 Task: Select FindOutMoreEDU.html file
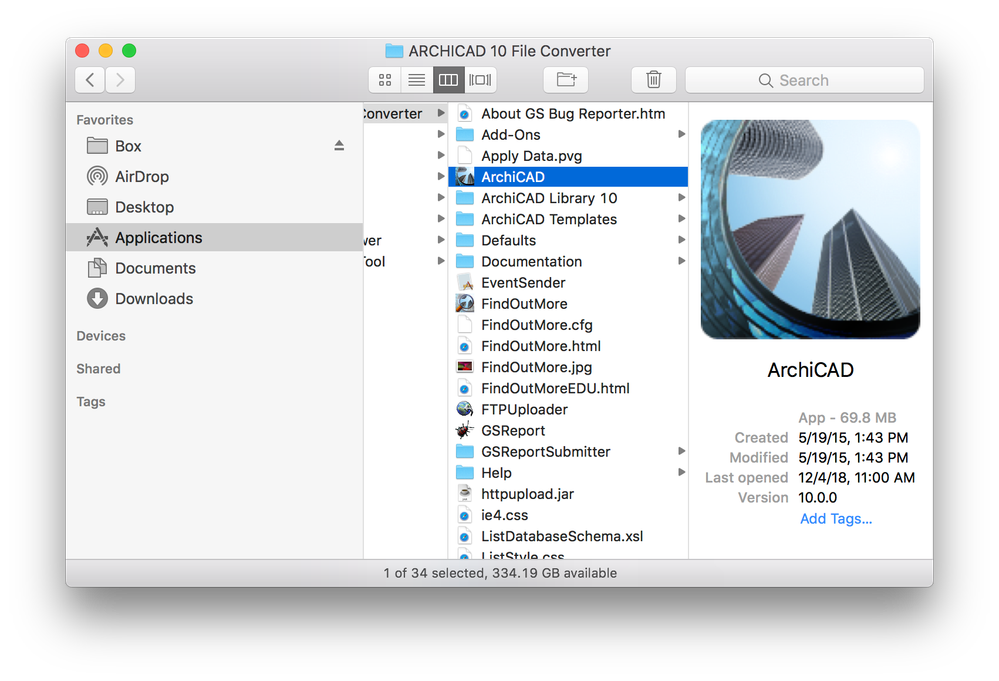click(568, 389)
